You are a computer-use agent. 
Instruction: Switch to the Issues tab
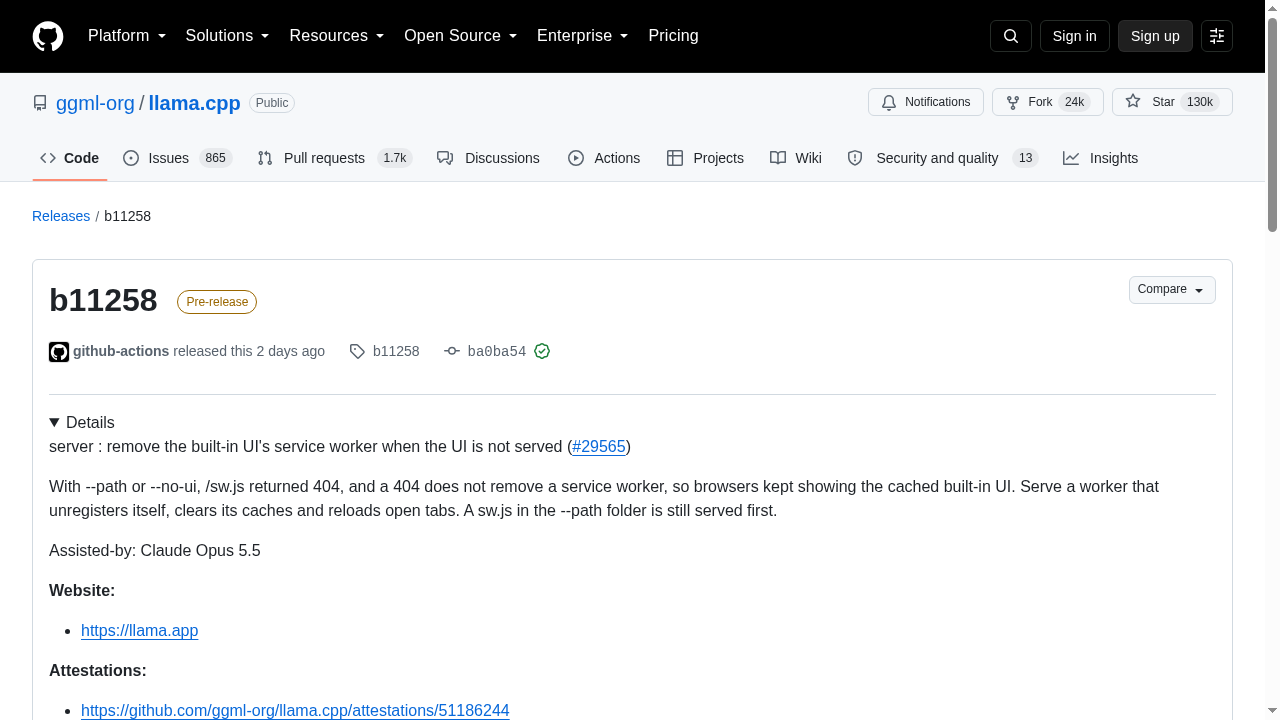coord(178,158)
